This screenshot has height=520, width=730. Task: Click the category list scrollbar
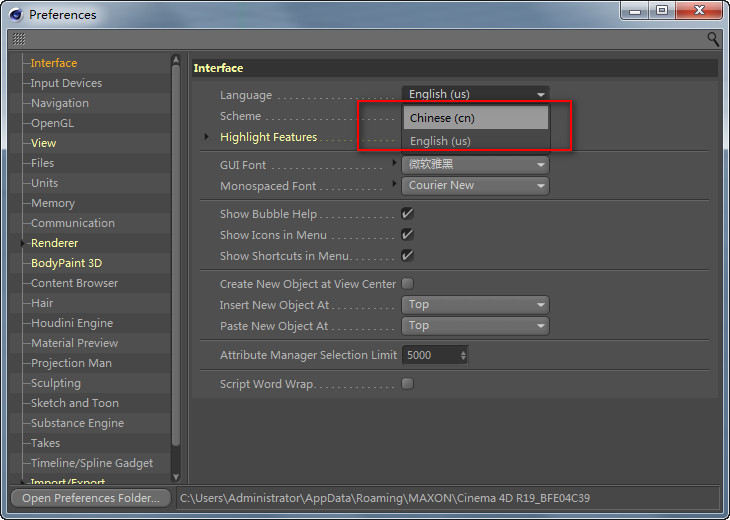tap(176, 255)
